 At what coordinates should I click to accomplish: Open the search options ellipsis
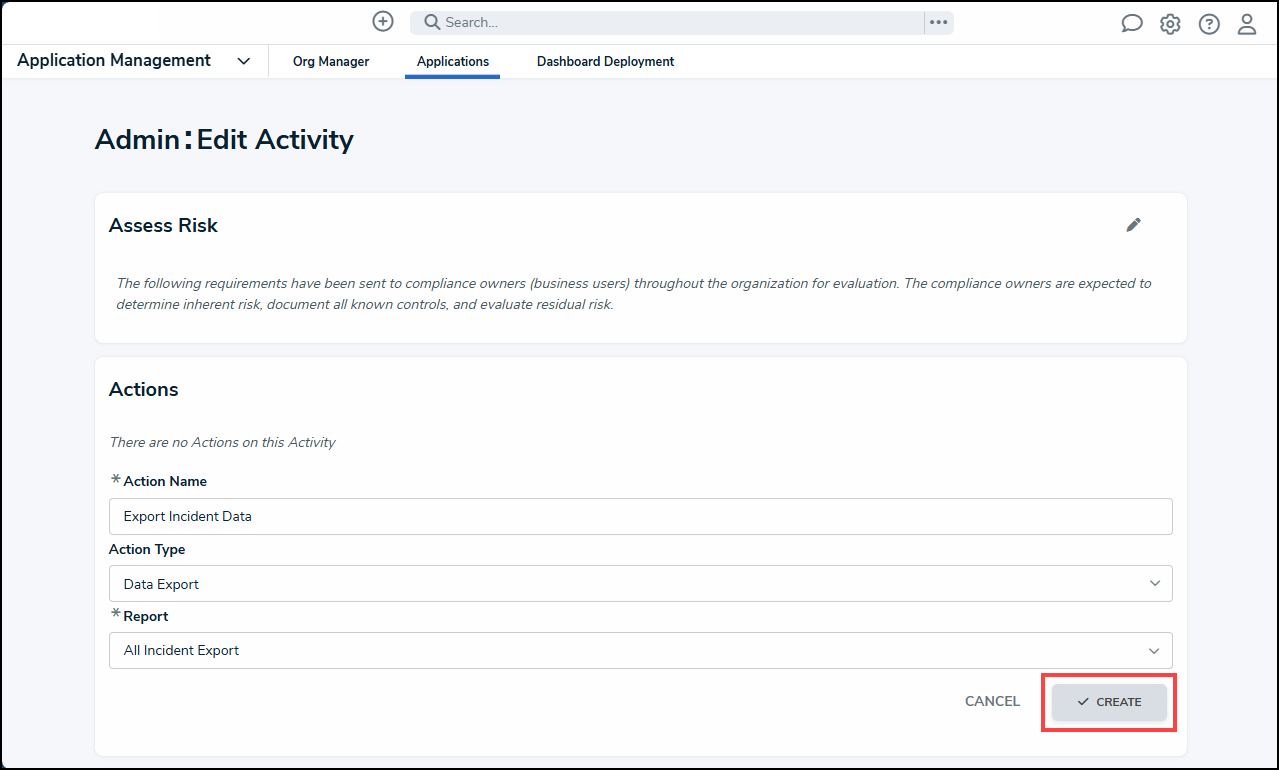(x=938, y=22)
